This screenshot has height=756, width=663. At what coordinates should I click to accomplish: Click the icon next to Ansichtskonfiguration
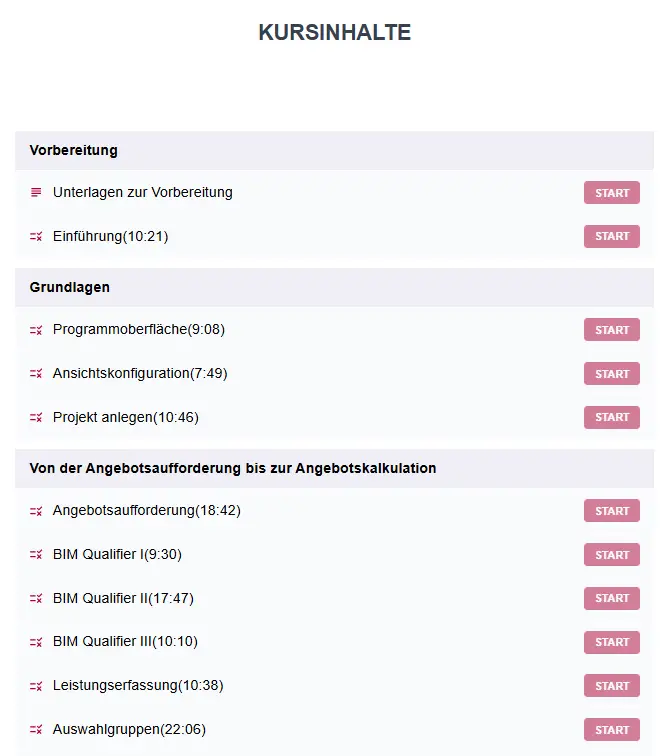[x=36, y=374]
